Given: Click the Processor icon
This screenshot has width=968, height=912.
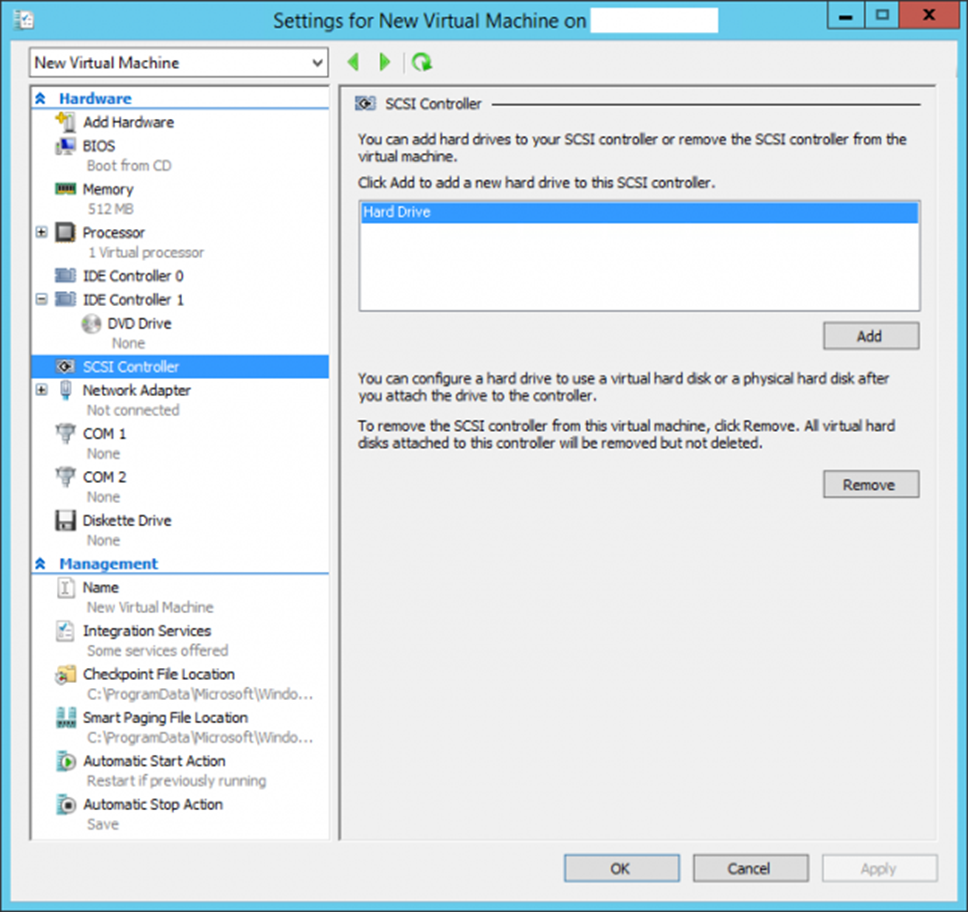Looking at the screenshot, I should coord(65,232).
